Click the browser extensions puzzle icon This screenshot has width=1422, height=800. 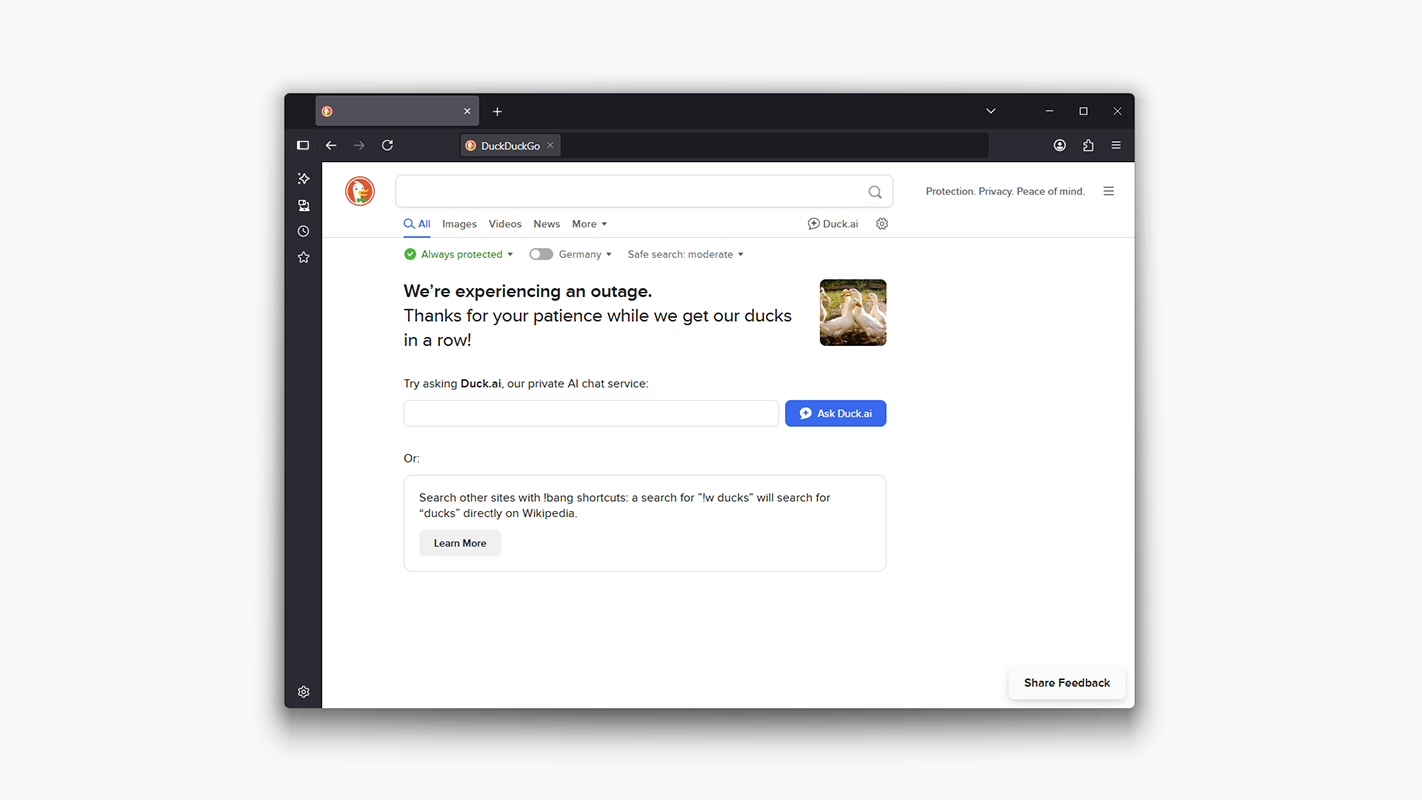pyautogui.click(x=1088, y=146)
